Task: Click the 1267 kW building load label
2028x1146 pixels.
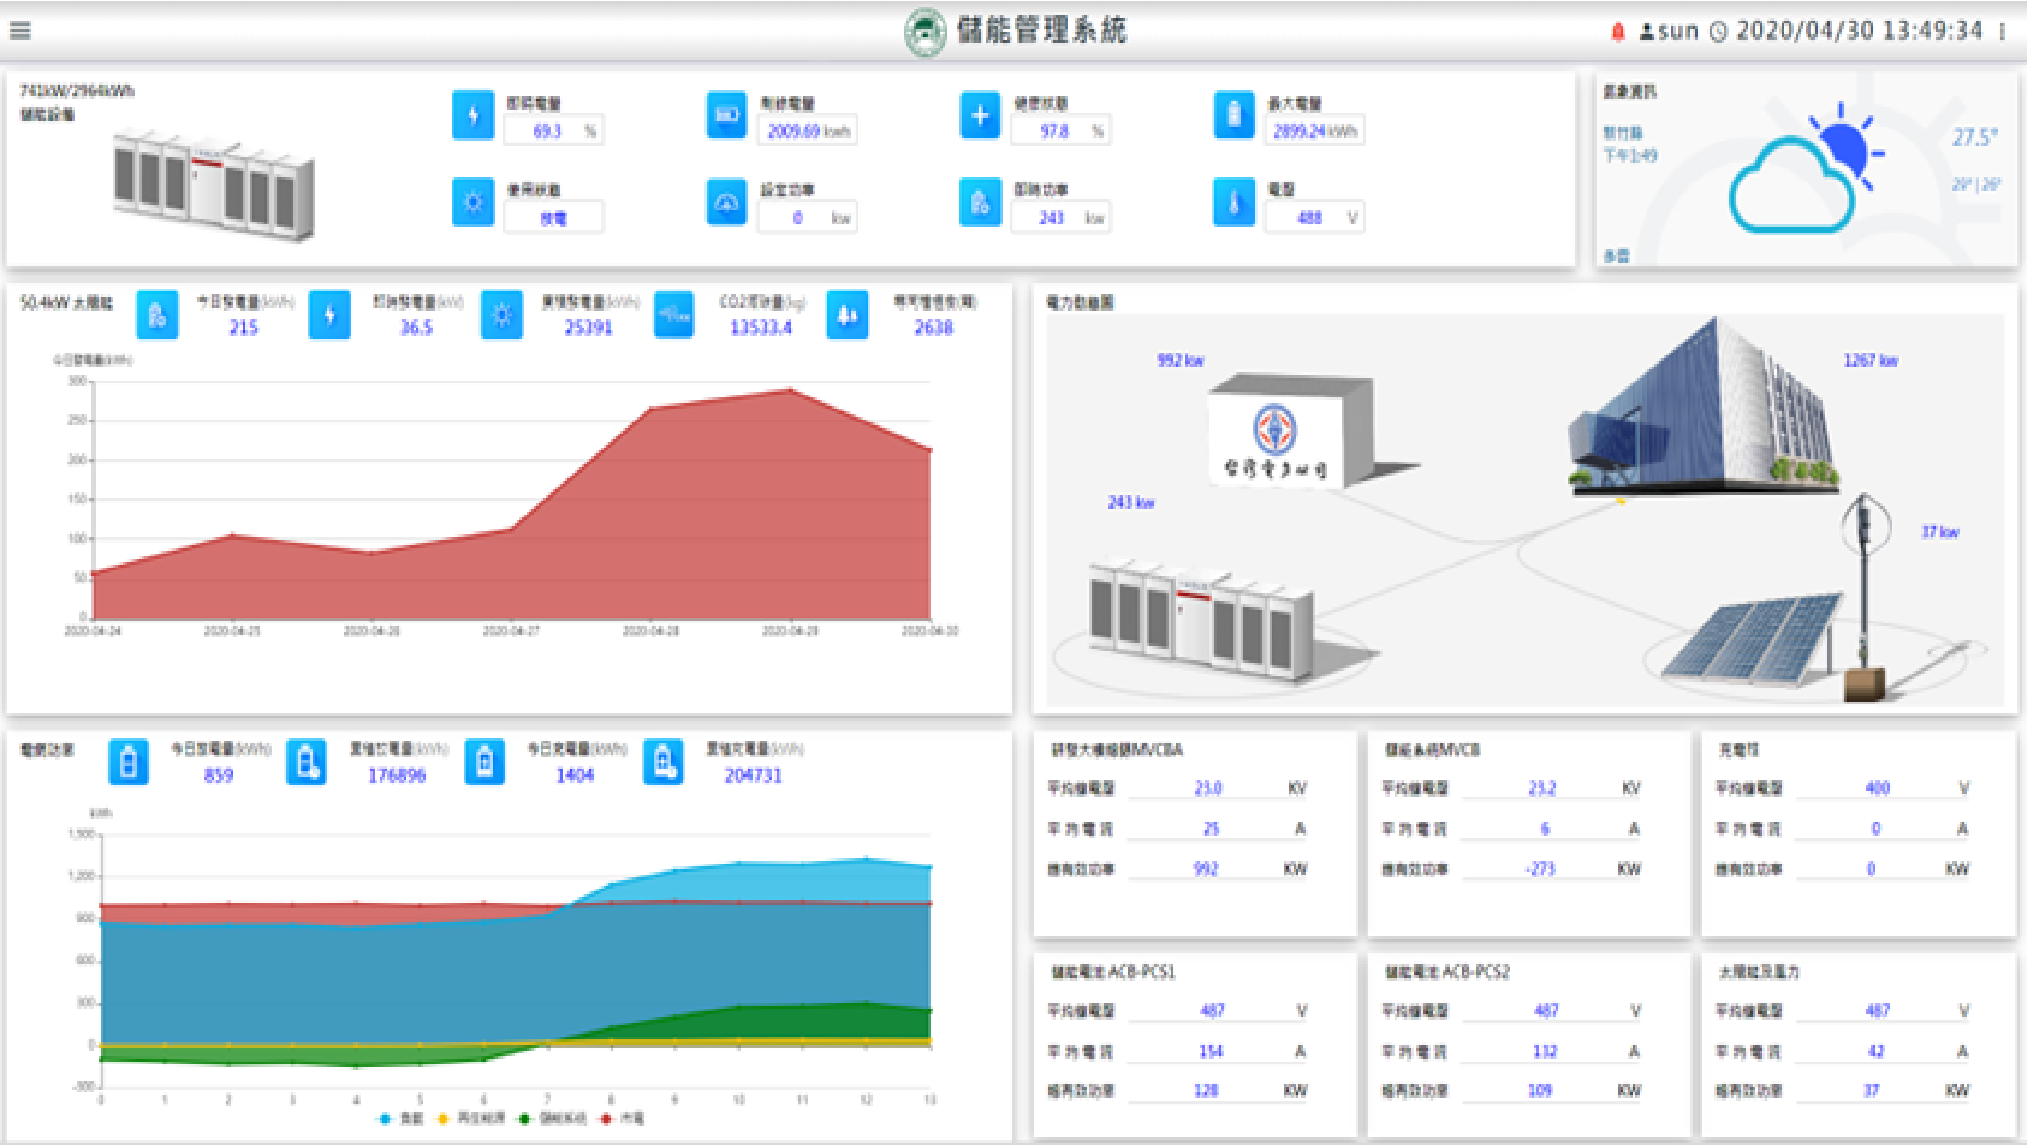Action: tap(1870, 361)
